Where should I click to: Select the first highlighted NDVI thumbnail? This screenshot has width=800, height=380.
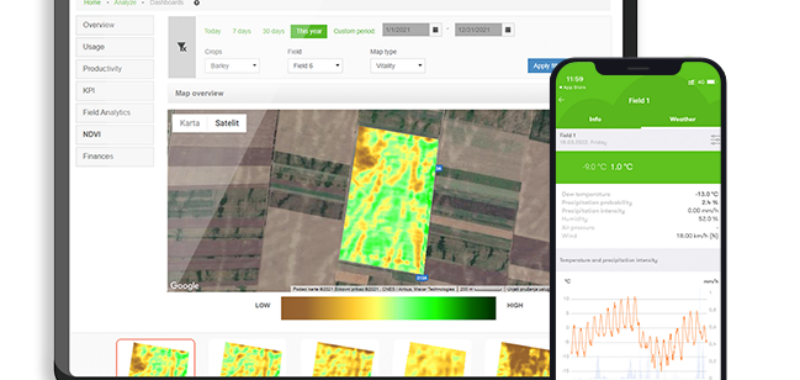(x=156, y=358)
